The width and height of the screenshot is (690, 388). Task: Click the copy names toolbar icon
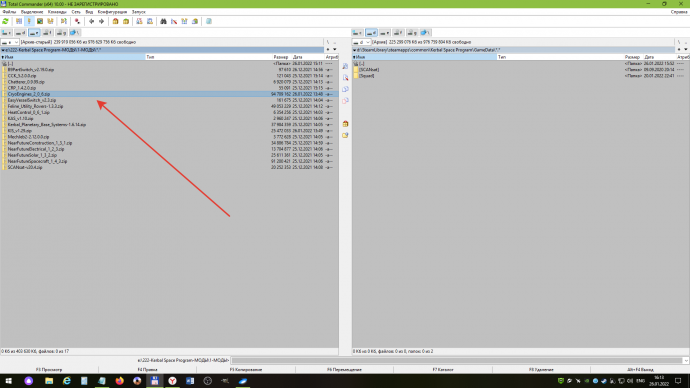[195, 21]
